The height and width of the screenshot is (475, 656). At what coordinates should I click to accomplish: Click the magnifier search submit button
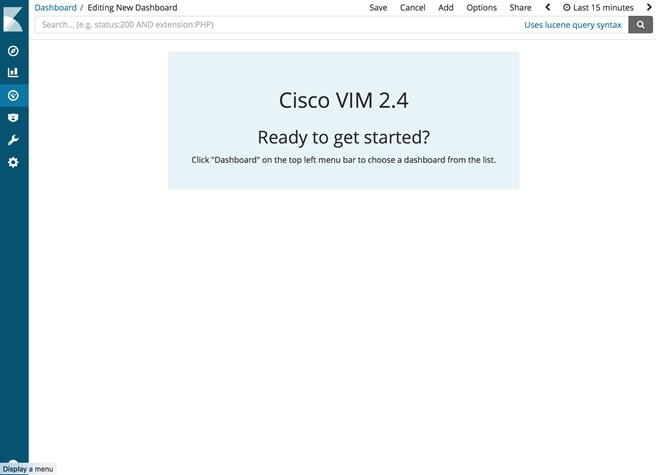tap(640, 25)
